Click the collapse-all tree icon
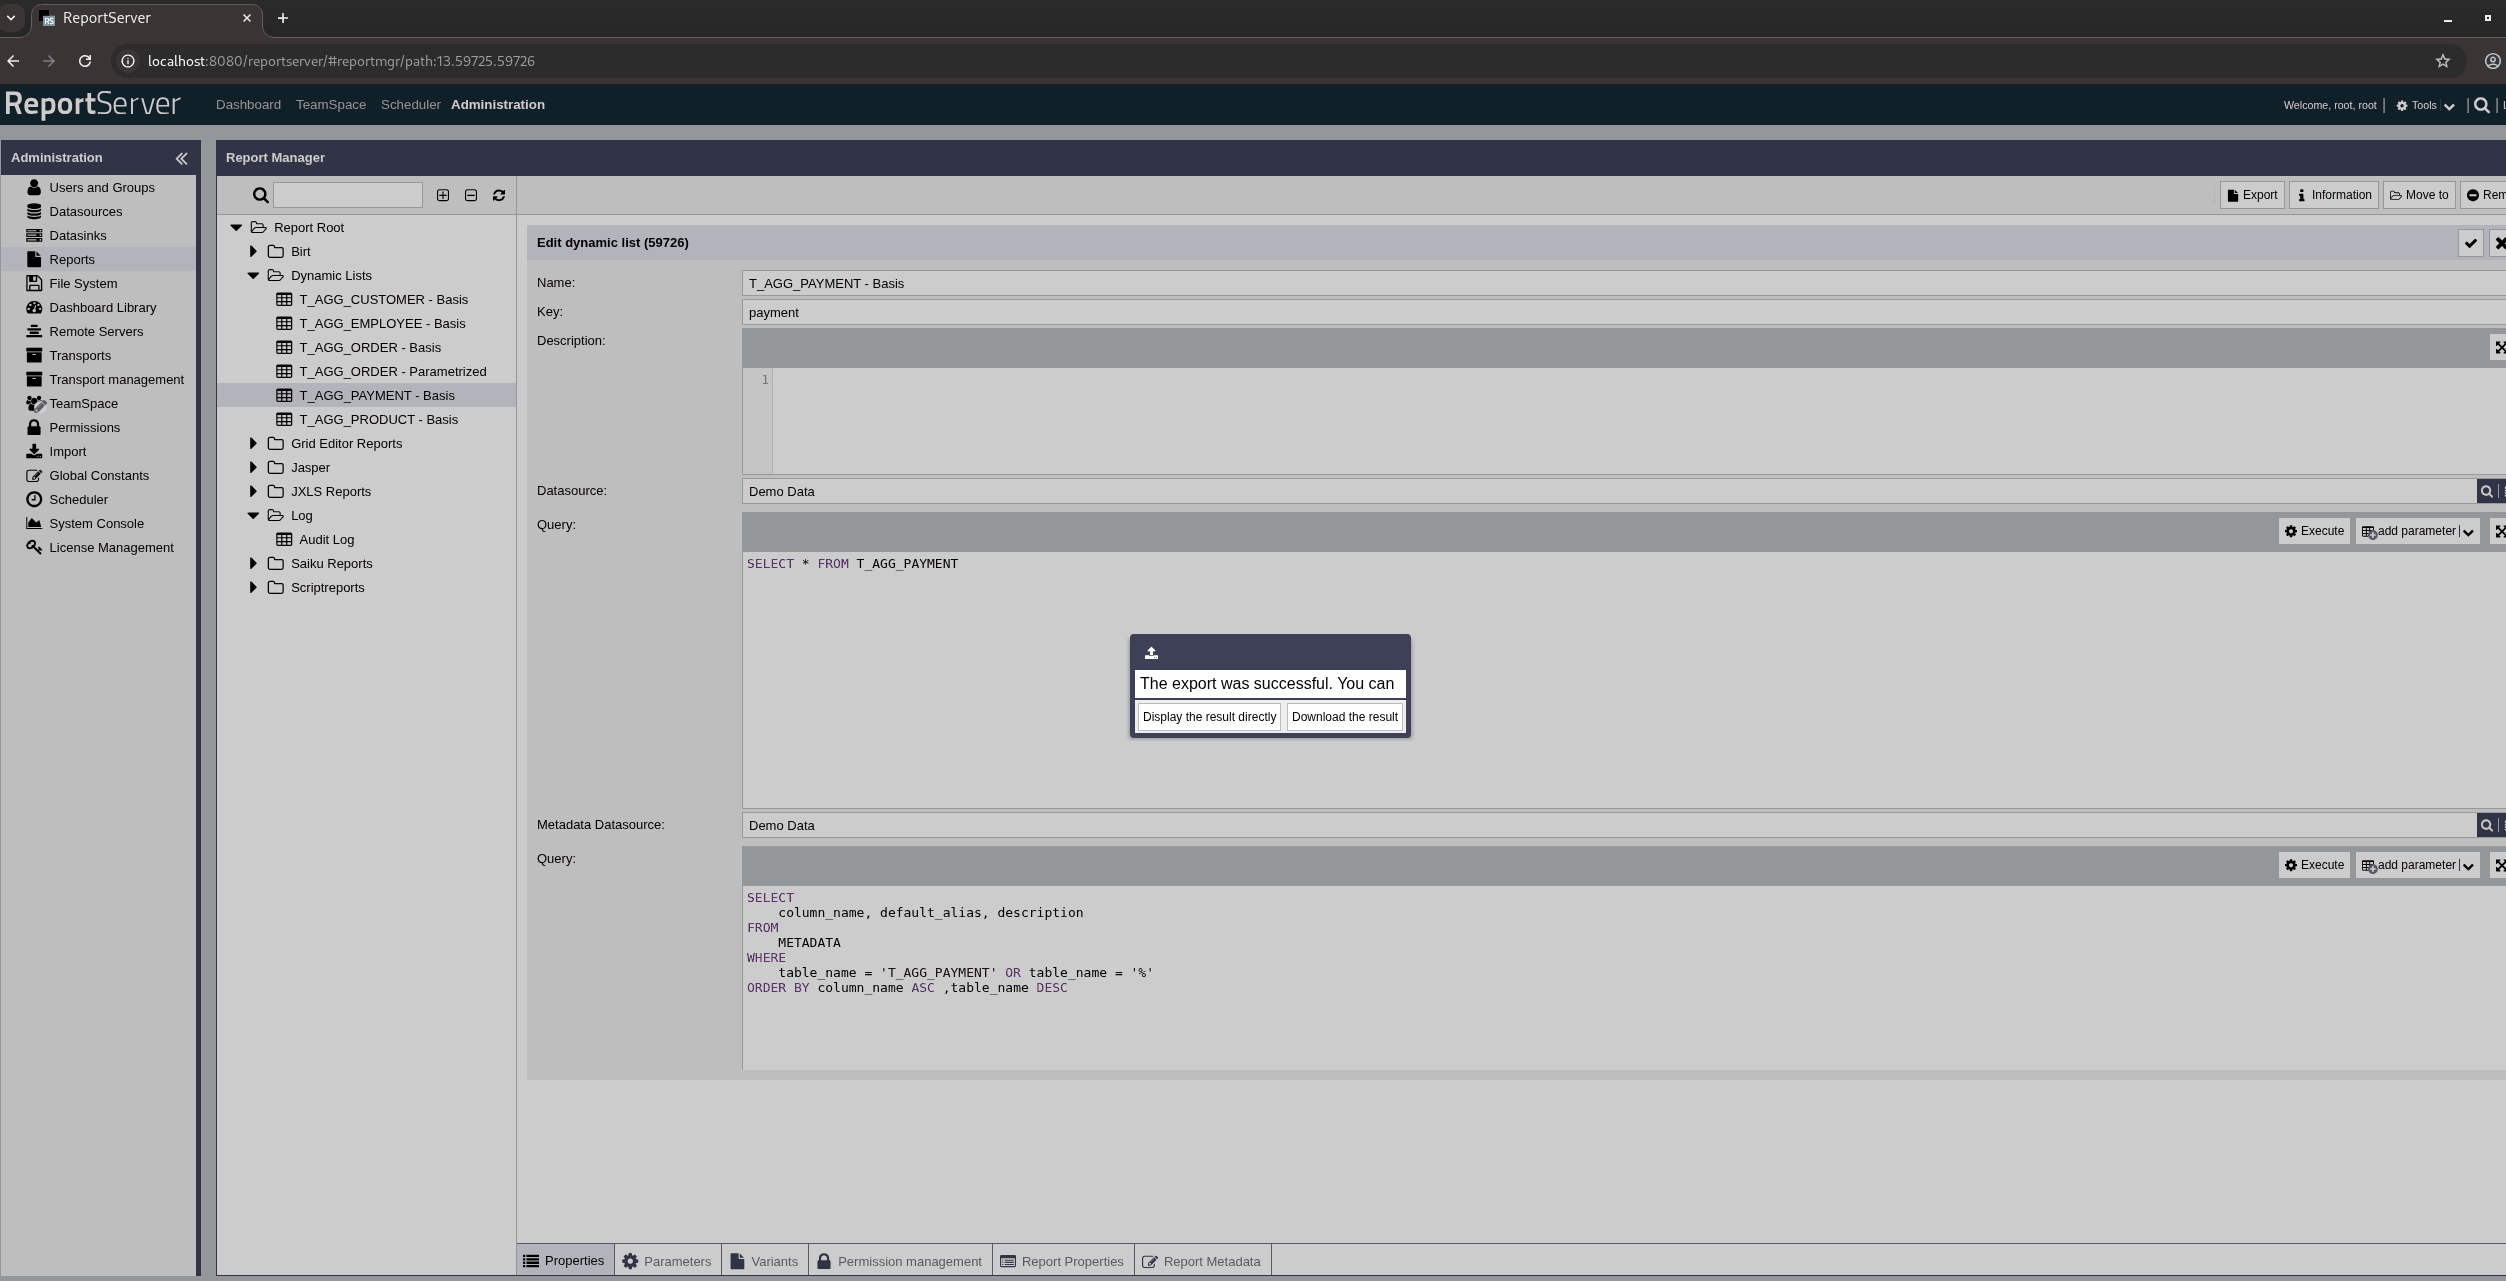 [x=471, y=195]
